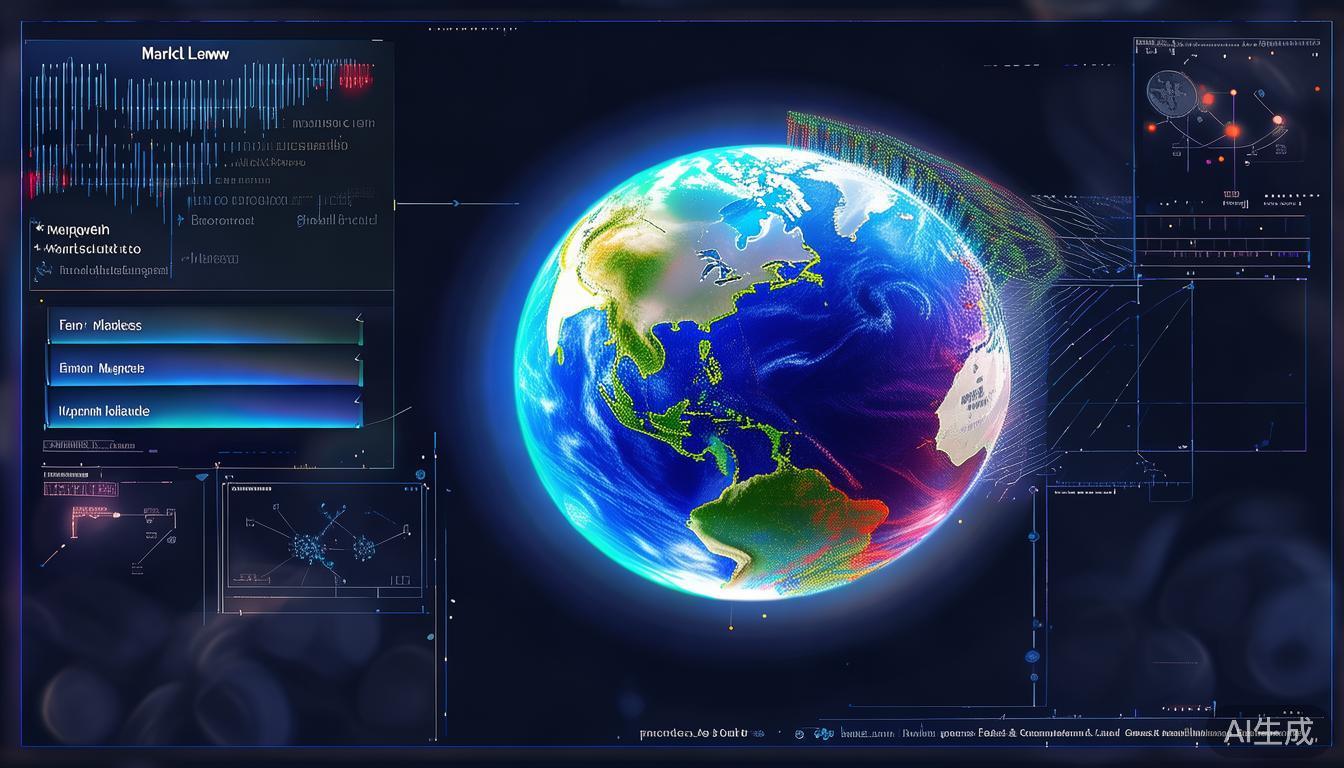Click the AI生成 watermark badge
The image size is (1344, 768).
pos(1269,731)
